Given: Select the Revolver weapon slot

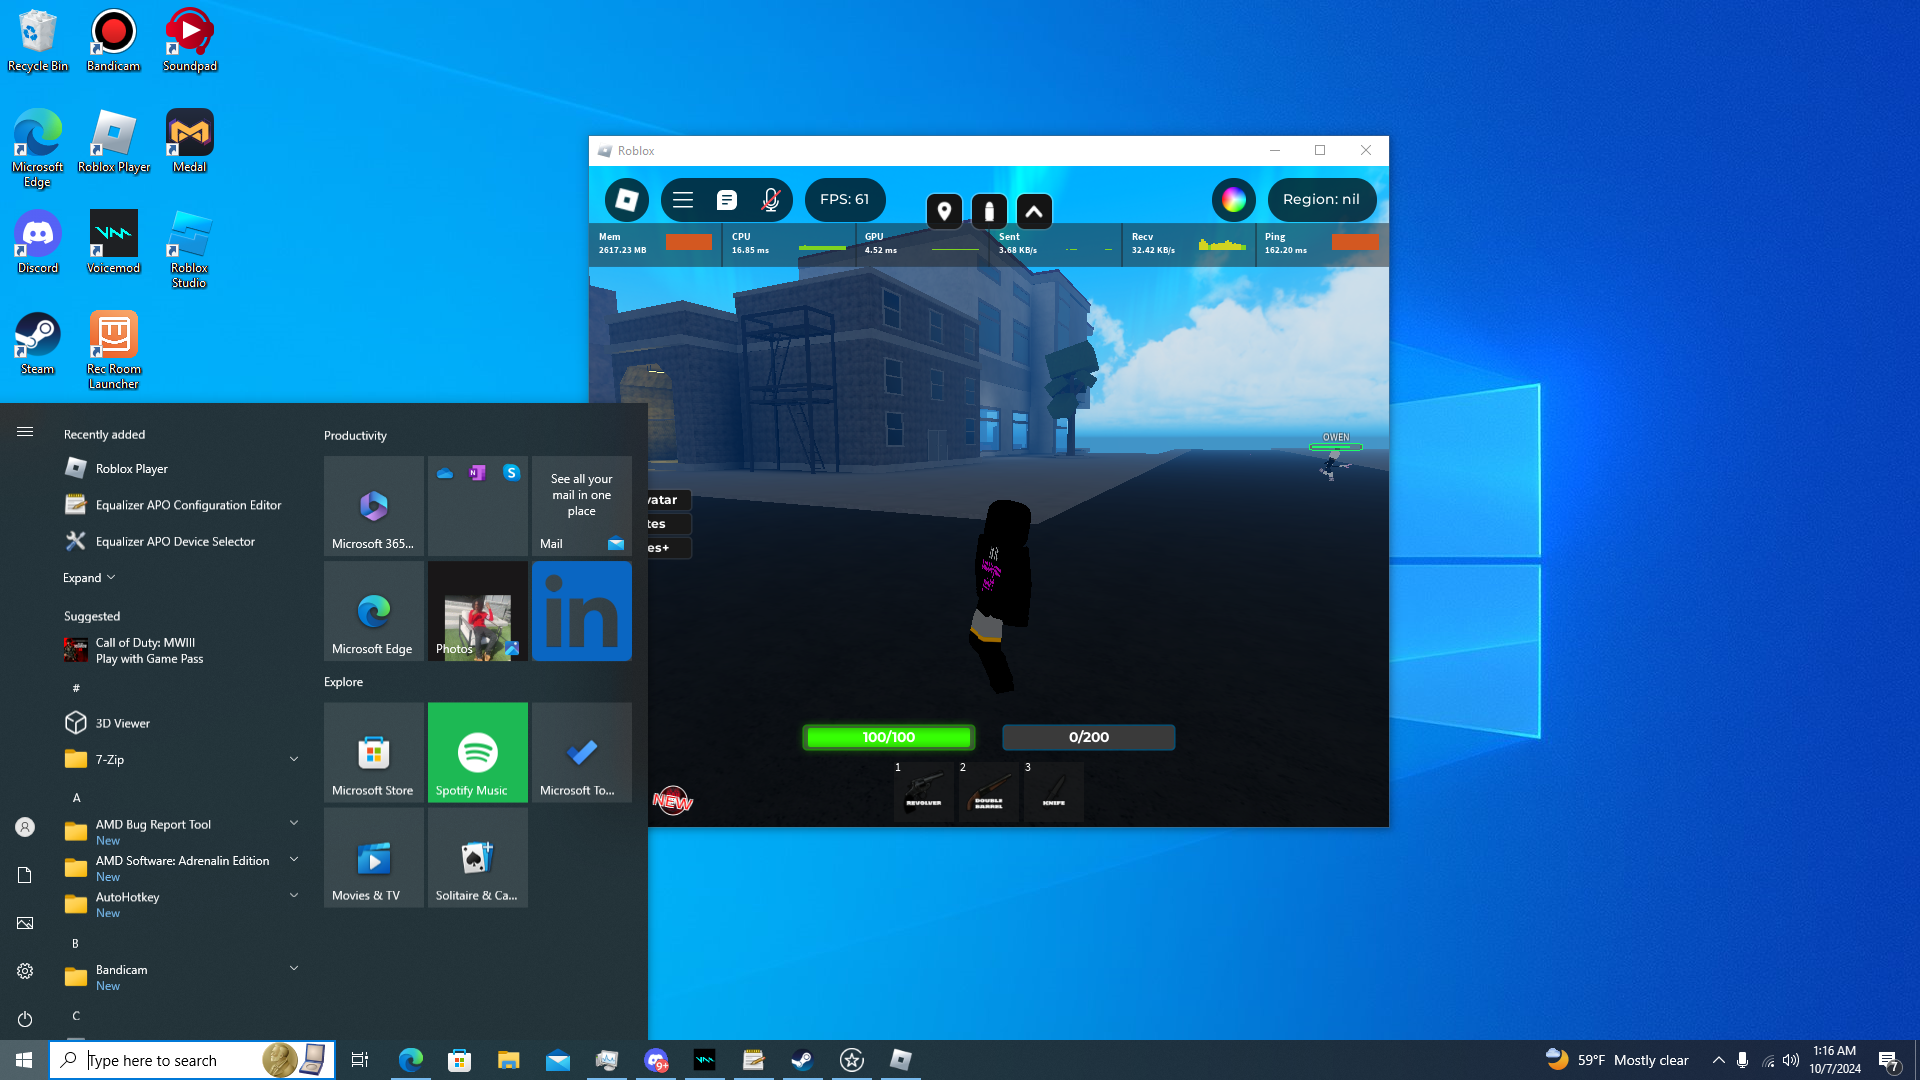Looking at the screenshot, I should pyautogui.click(x=923, y=791).
